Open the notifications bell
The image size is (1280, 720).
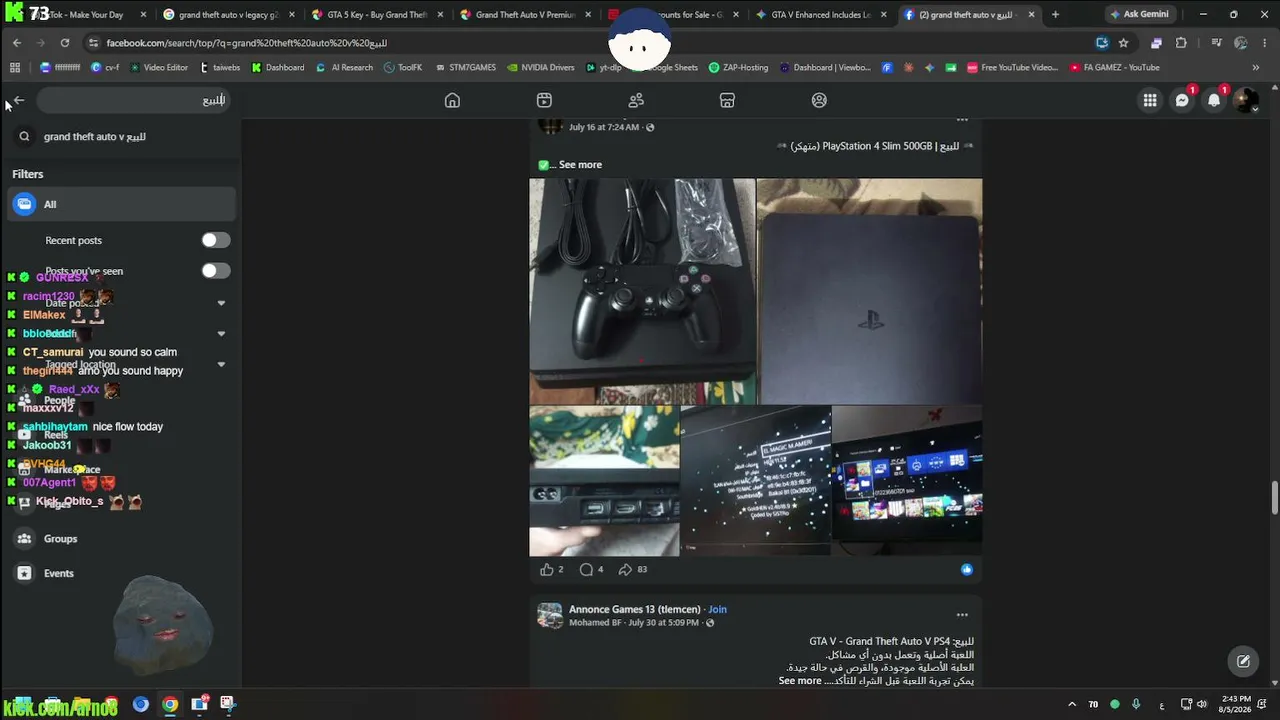pyautogui.click(x=1214, y=100)
